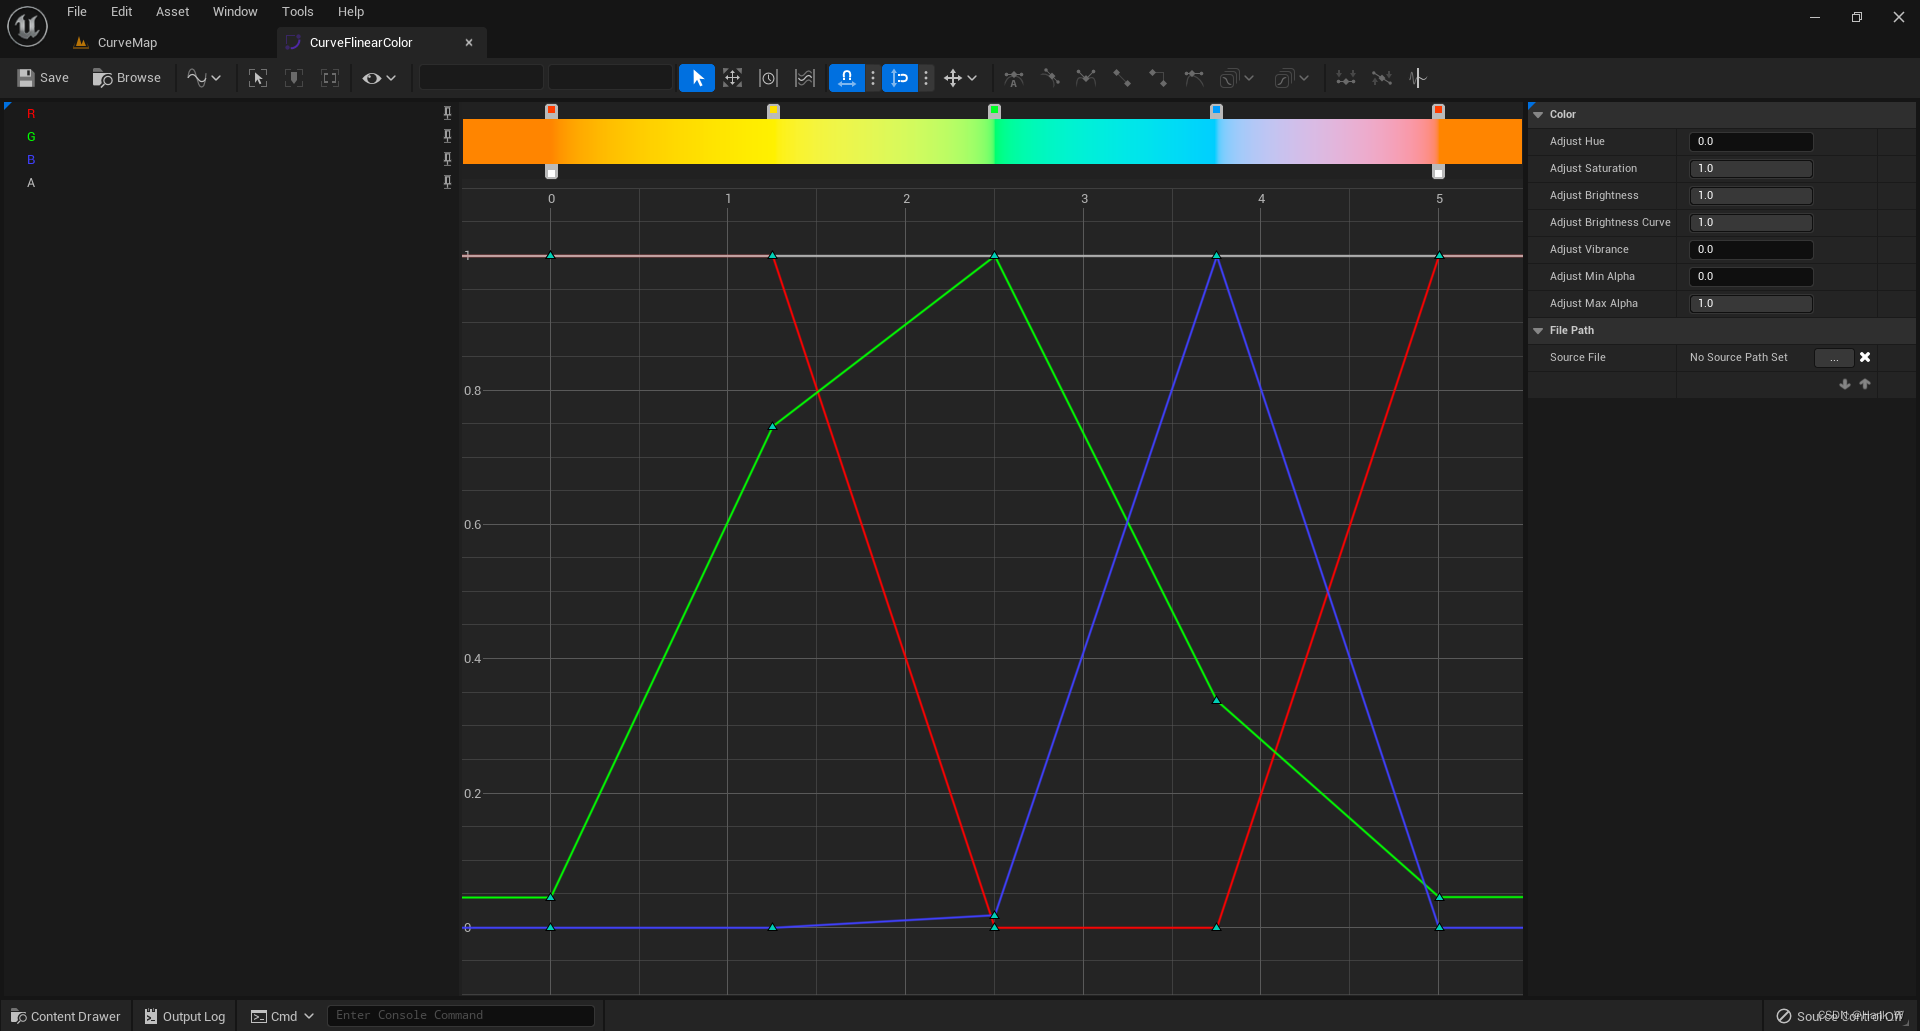Open the Tools menu
The height and width of the screenshot is (1031, 1920).
coord(297,11)
